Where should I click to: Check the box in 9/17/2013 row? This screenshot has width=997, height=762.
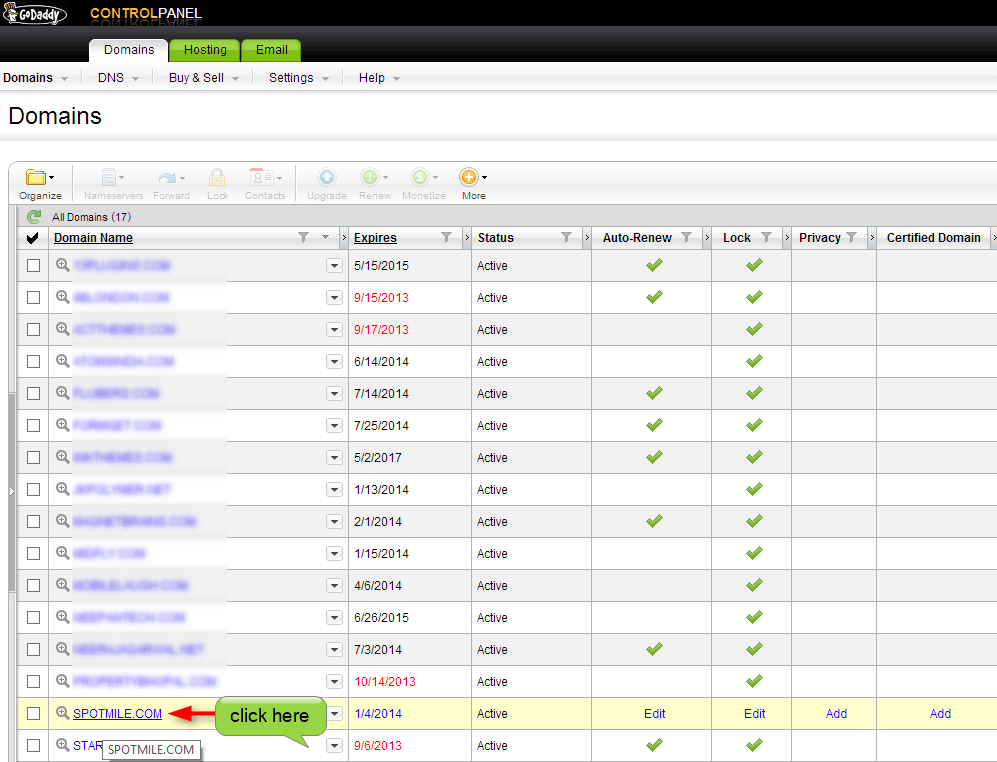(x=34, y=329)
